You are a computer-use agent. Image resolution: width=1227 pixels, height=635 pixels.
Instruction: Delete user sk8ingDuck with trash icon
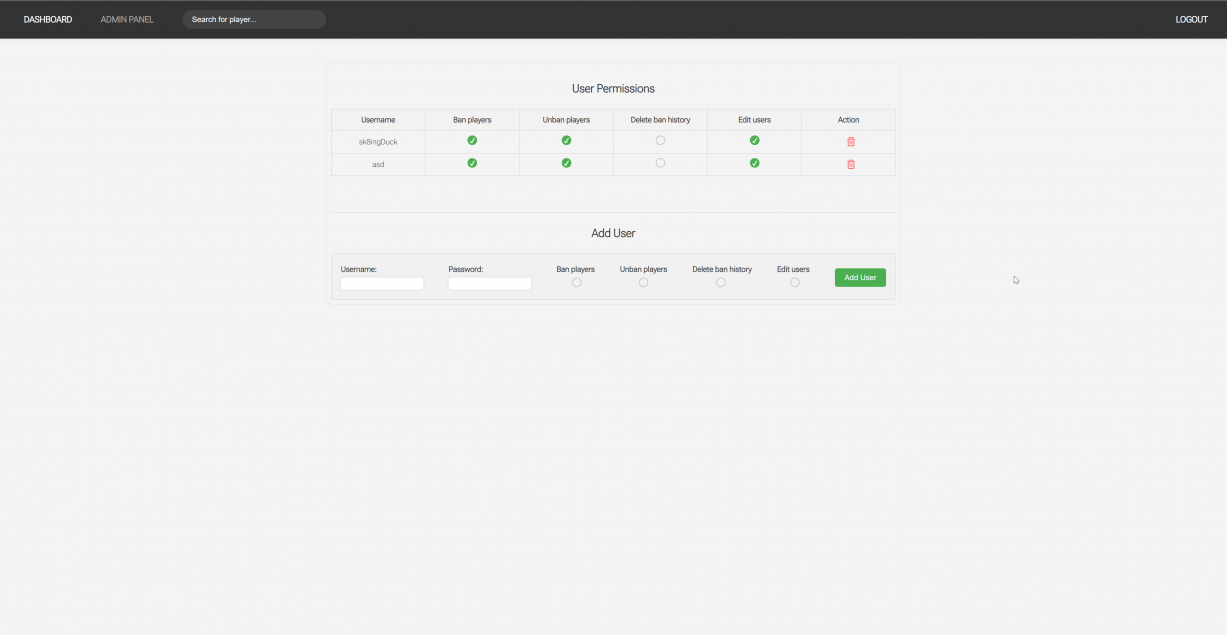pos(851,142)
